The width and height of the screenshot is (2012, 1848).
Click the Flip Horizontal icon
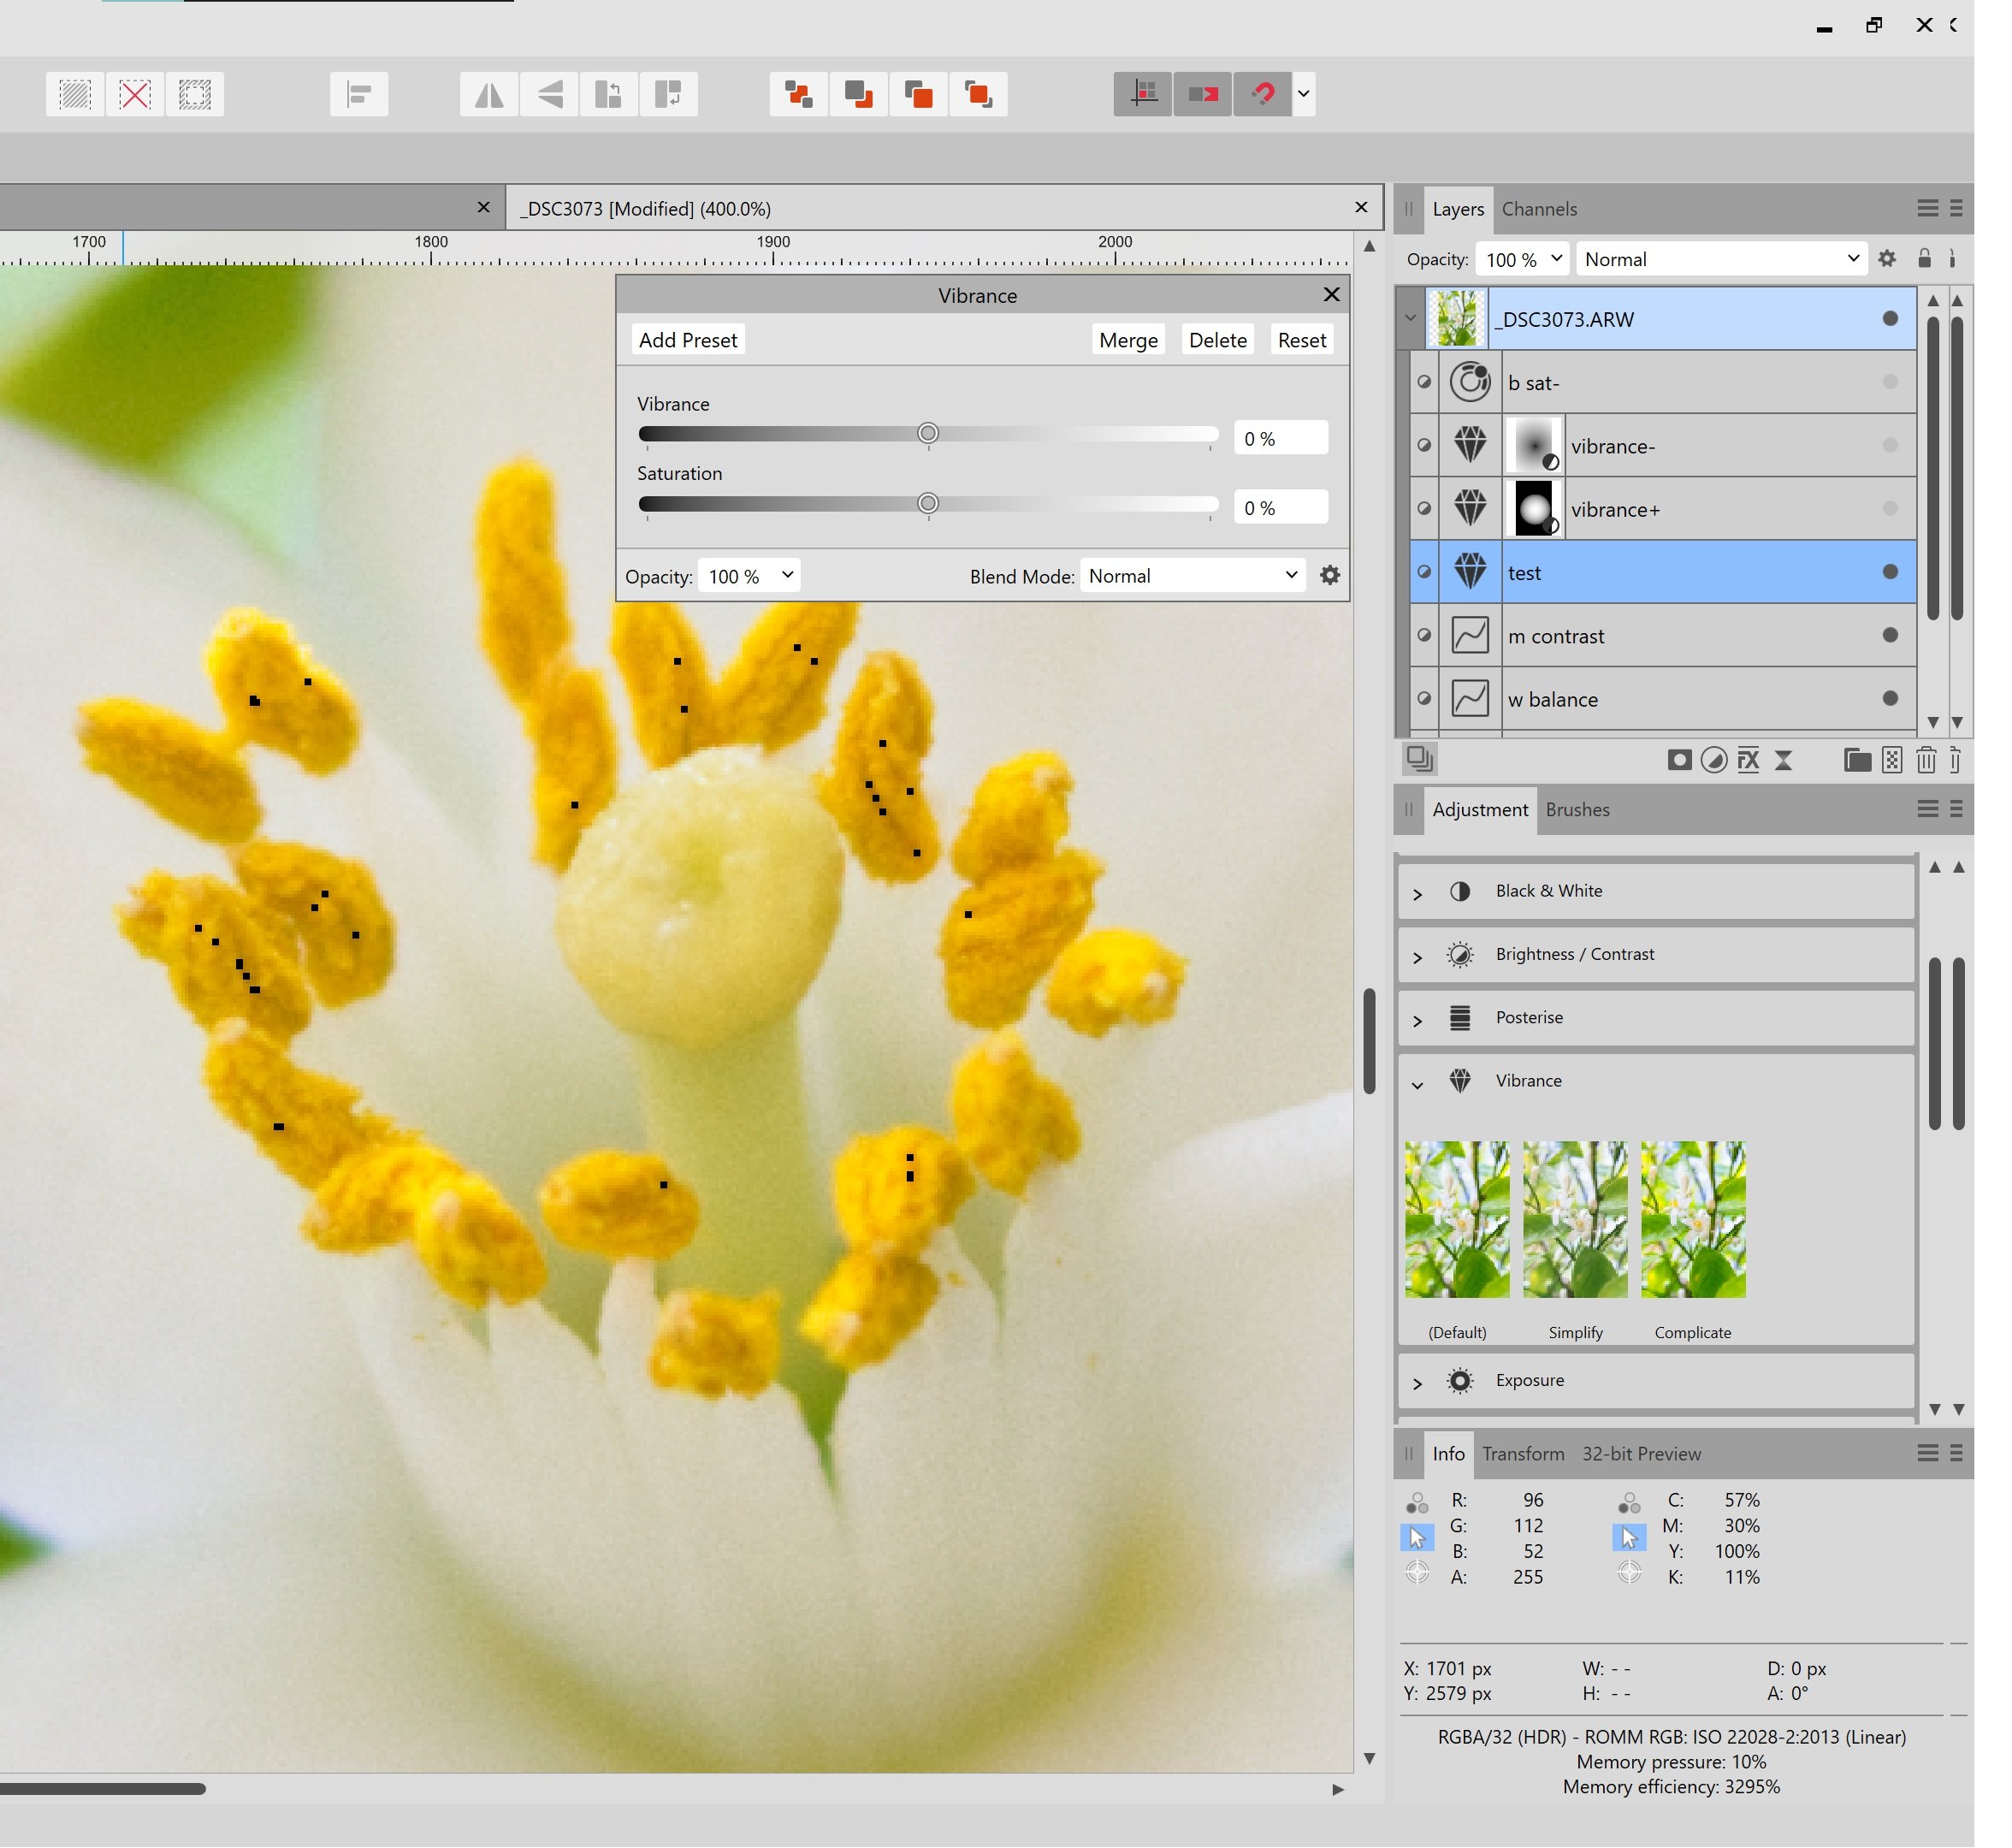click(489, 95)
